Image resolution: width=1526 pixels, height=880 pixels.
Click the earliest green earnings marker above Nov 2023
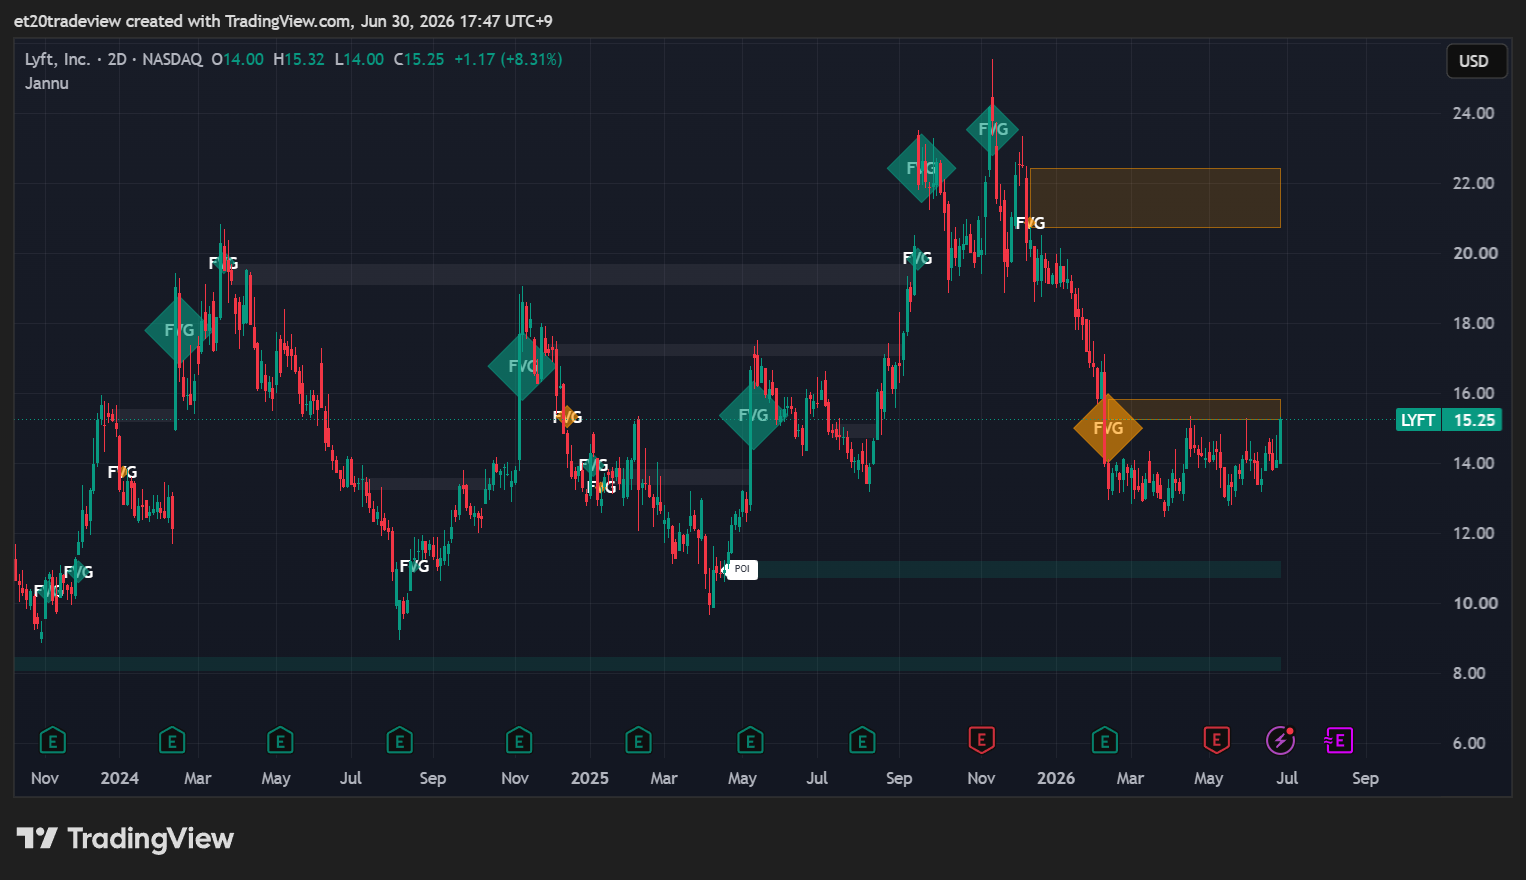(x=52, y=741)
